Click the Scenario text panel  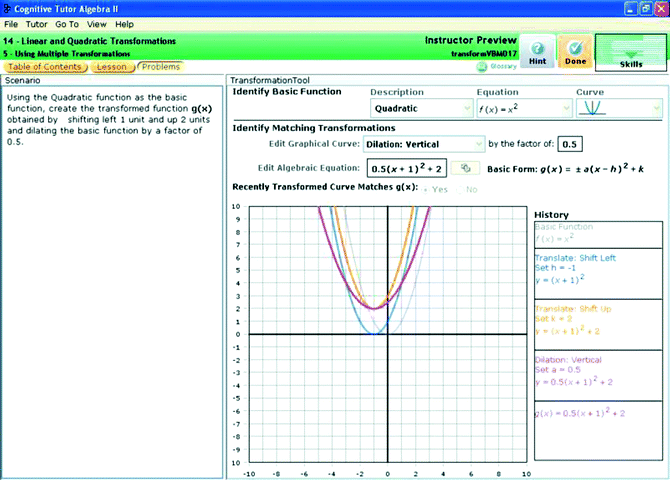click(x=112, y=282)
